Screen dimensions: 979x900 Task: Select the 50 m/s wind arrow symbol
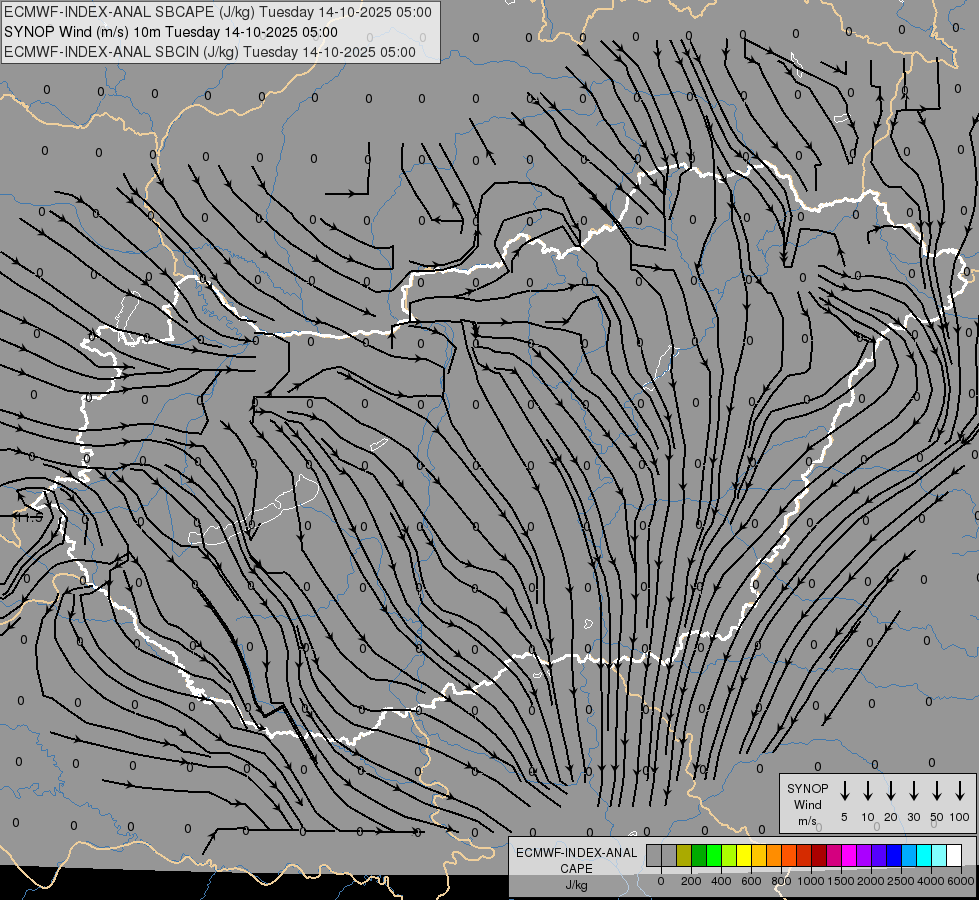937,791
